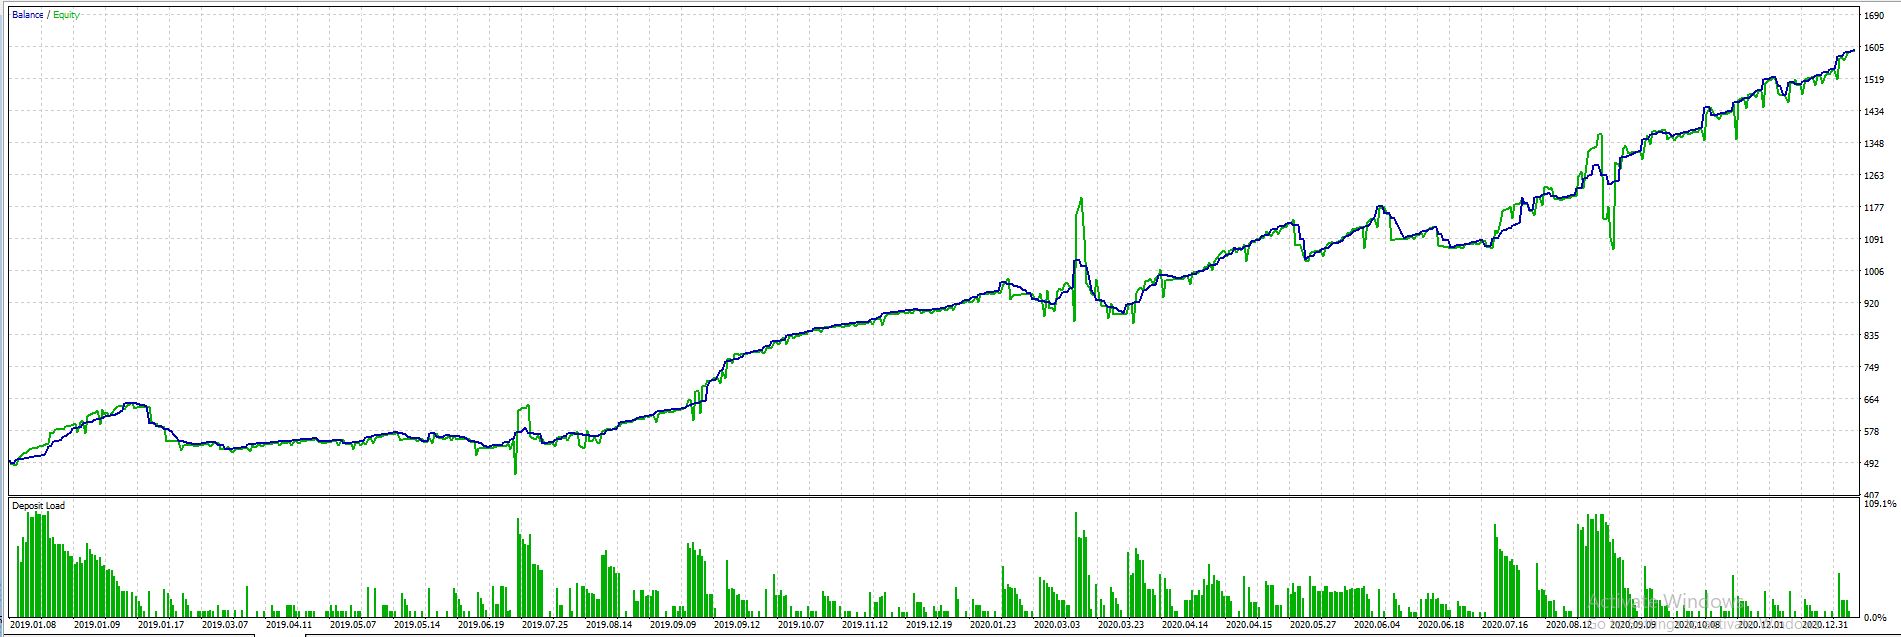Select the 920 axis value

pos(1871,304)
